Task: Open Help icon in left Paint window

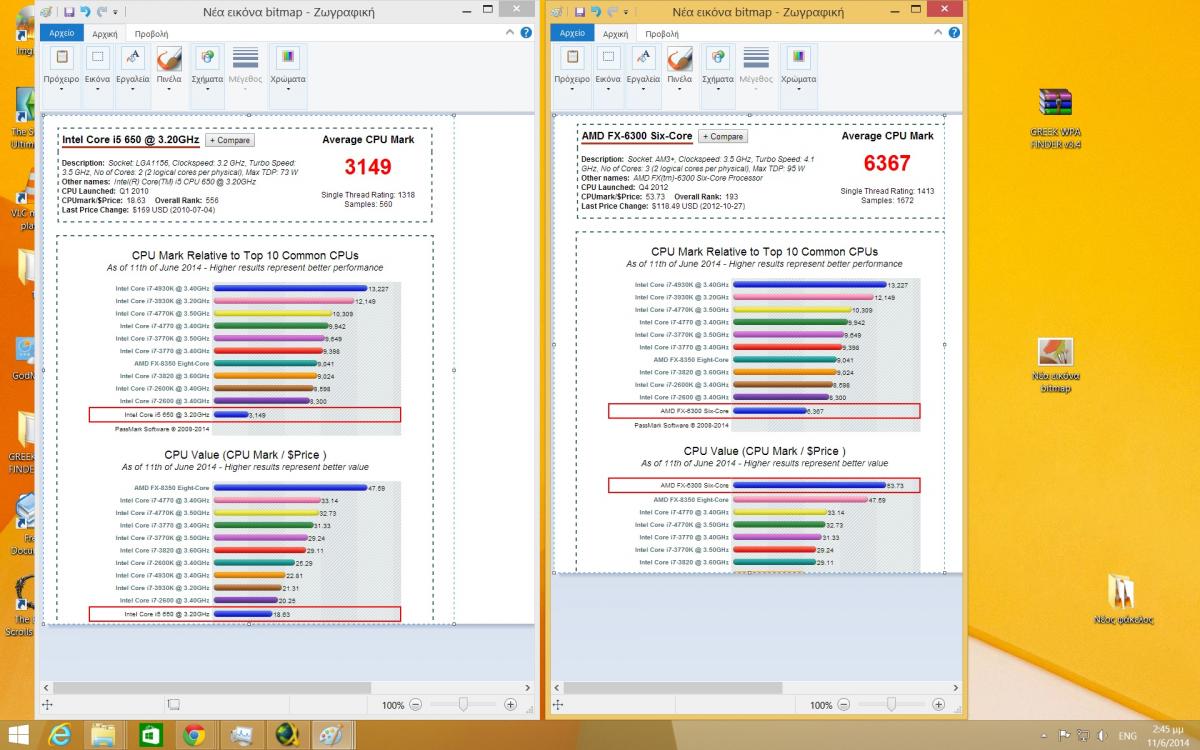Action: [525, 32]
